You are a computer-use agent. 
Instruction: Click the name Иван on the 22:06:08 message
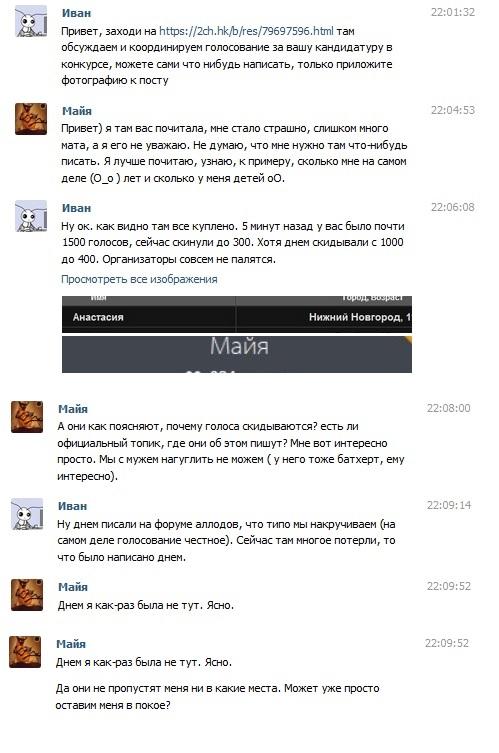coord(76,208)
